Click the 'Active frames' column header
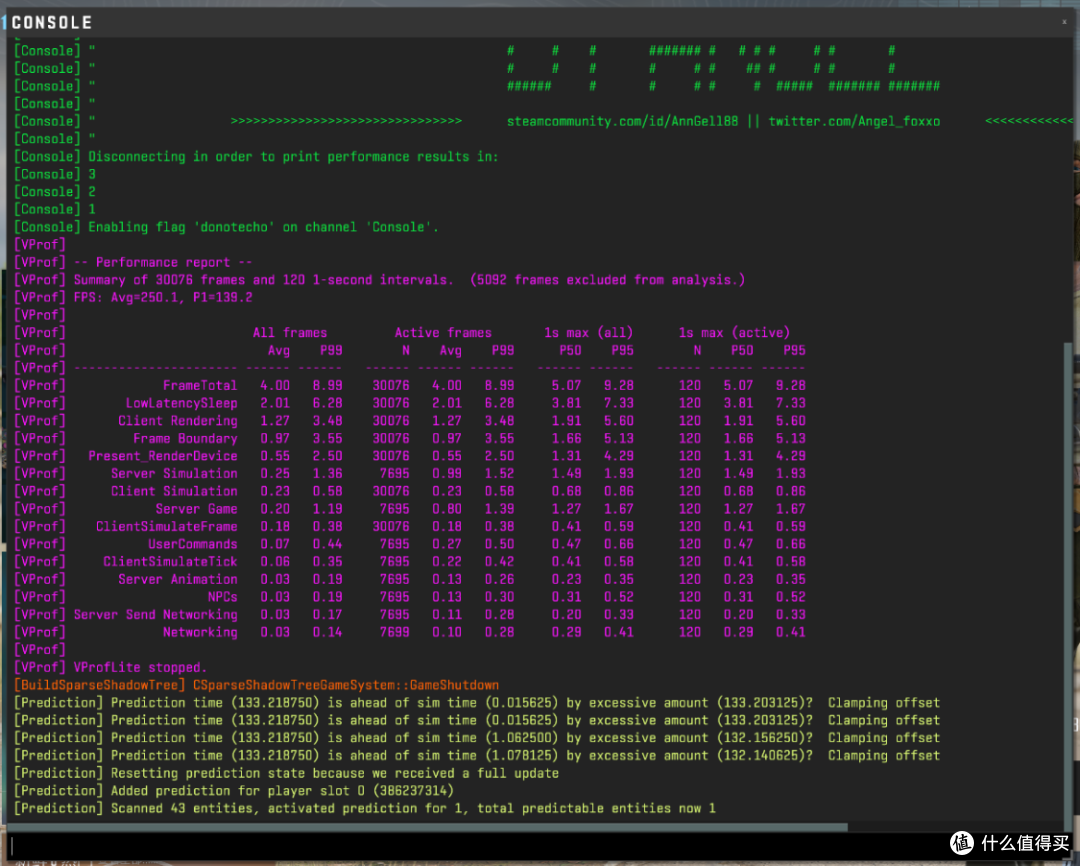 (443, 333)
